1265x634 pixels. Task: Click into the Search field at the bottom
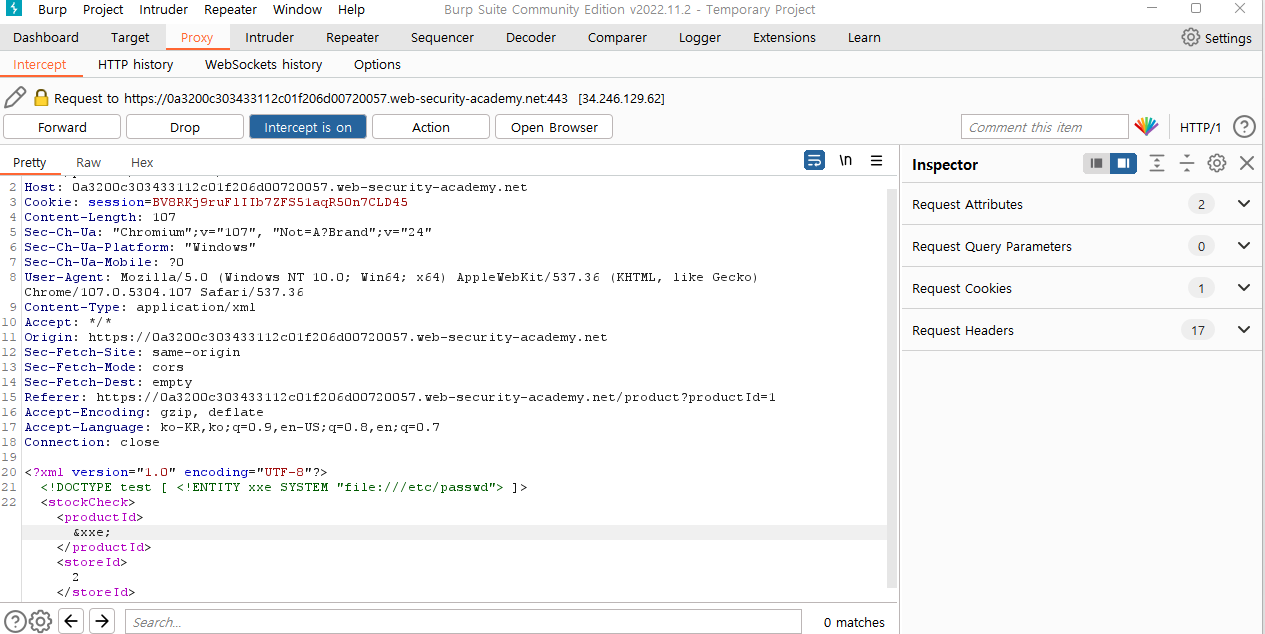[463, 622]
